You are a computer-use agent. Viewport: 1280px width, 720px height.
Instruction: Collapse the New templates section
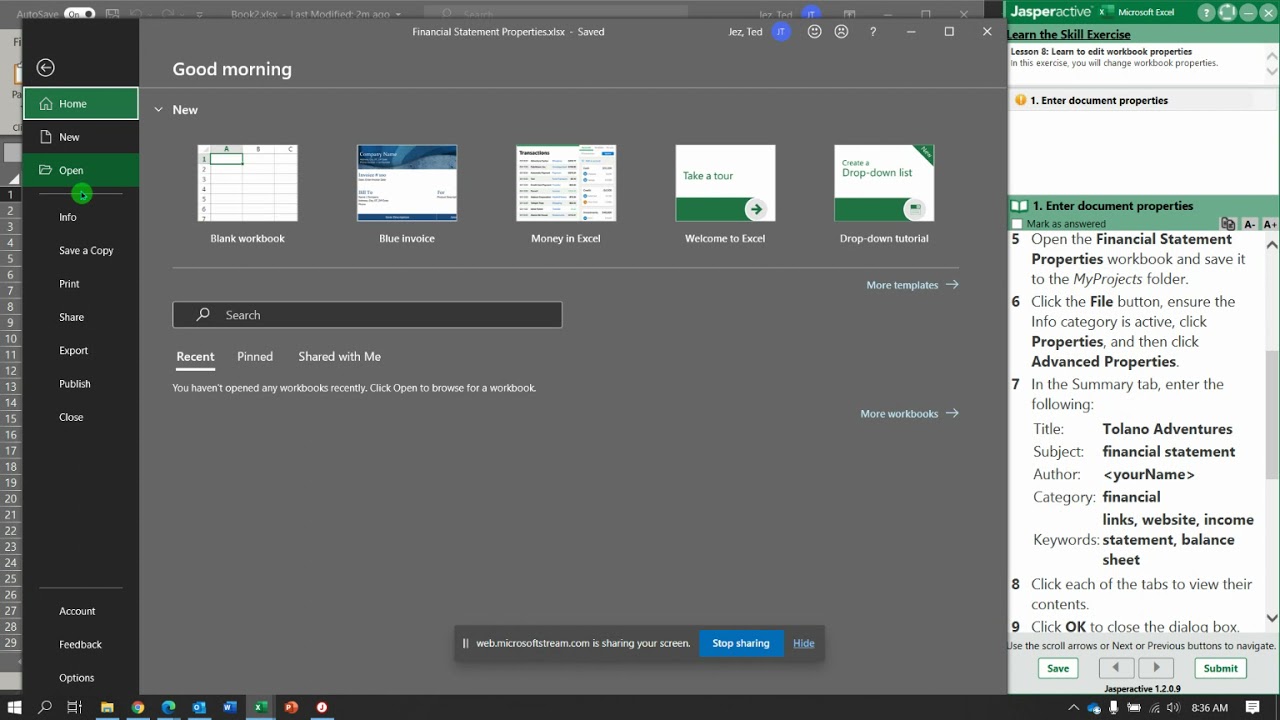[x=159, y=110]
